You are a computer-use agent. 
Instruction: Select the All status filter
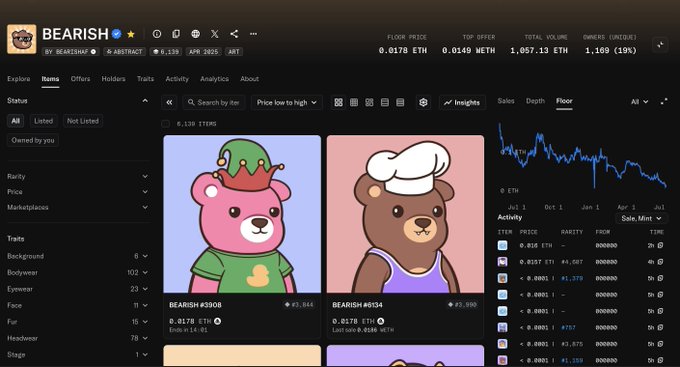(16, 121)
